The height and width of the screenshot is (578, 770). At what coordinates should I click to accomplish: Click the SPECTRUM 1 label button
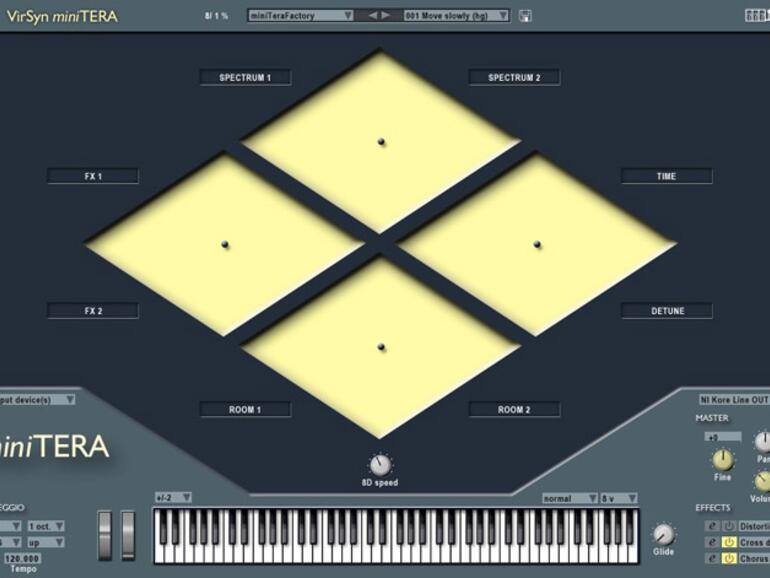pyautogui.click(x=245, y=78)
